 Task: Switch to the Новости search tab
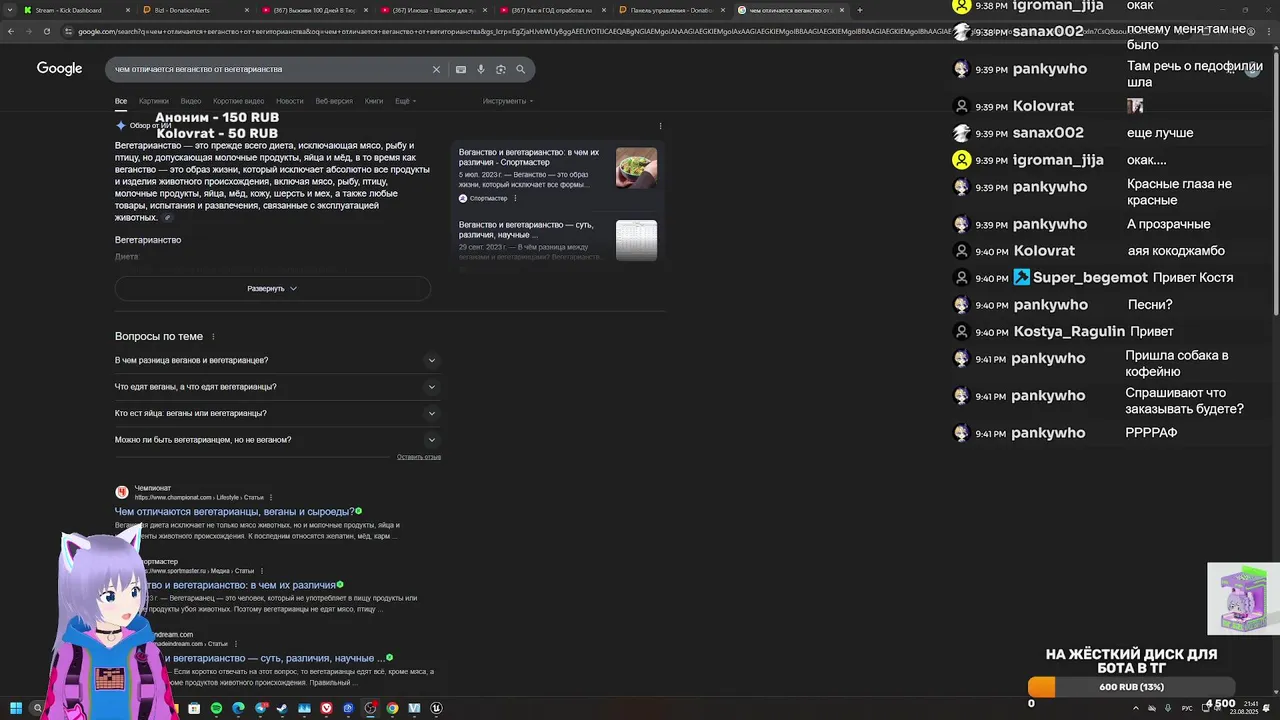[290, 101]
